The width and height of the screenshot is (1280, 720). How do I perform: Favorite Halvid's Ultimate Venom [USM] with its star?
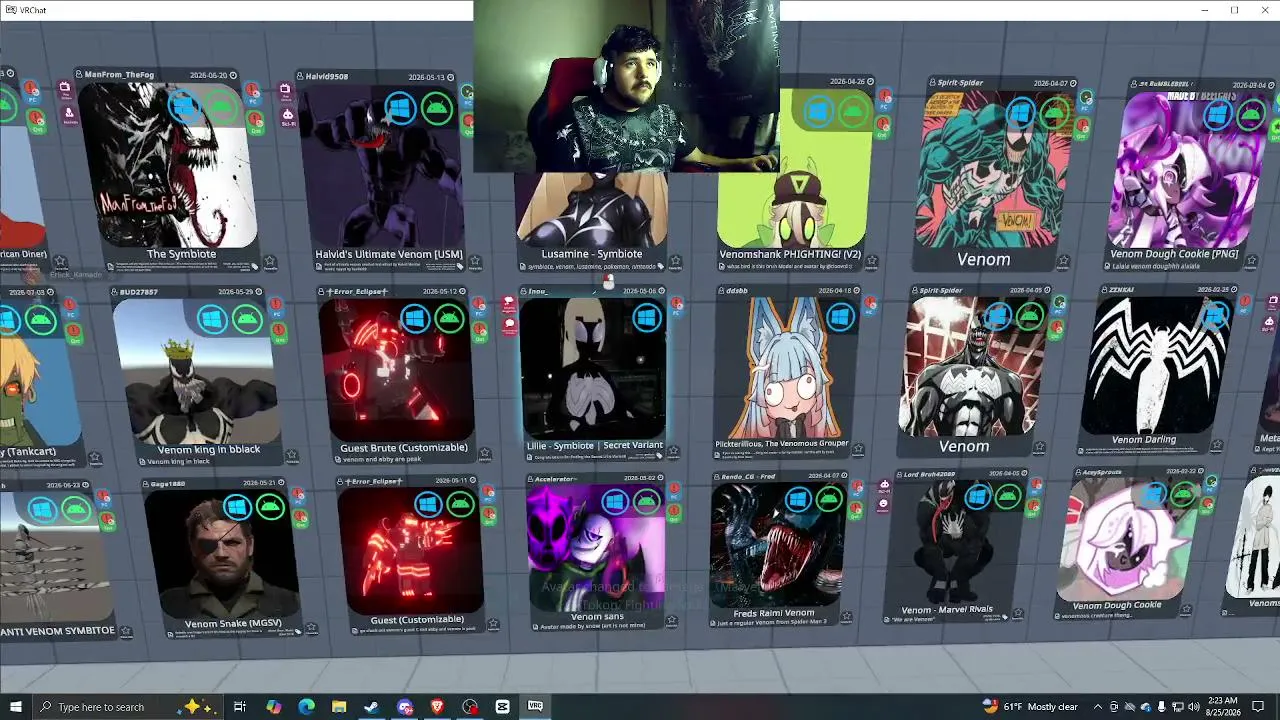pyautogui.click(x=474, y=263)
